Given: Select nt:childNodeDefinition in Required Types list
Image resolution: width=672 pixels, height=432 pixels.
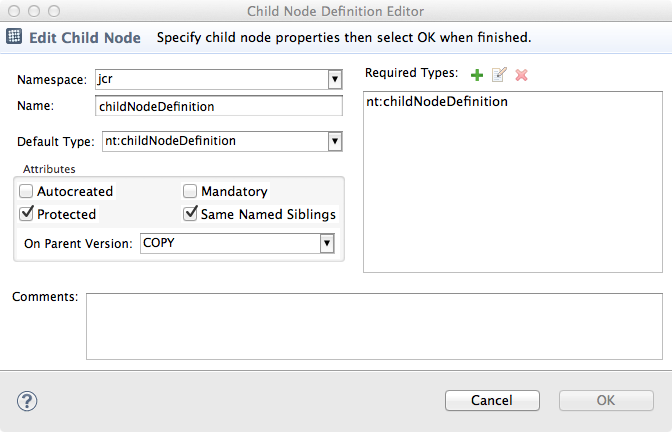Looking at the screenshot, I should pos(438,102).
